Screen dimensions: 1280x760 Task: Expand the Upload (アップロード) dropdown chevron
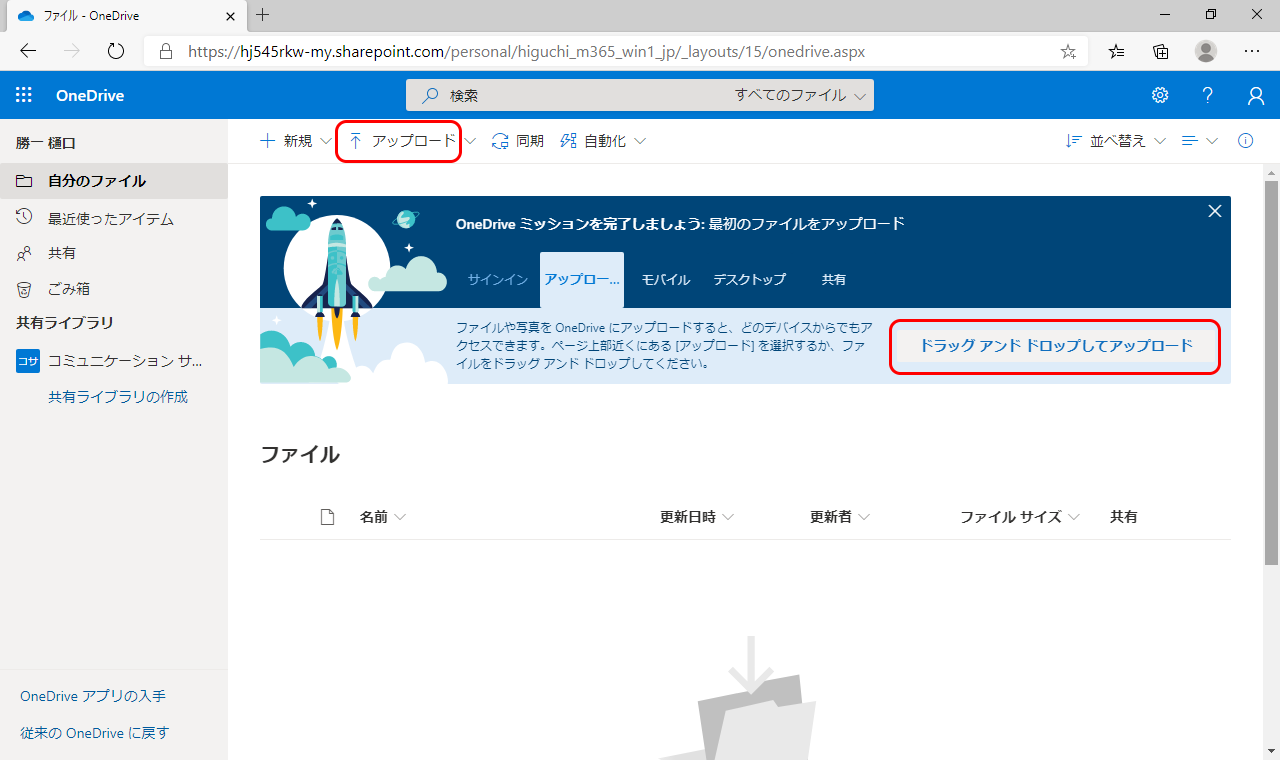coord(470,141)
